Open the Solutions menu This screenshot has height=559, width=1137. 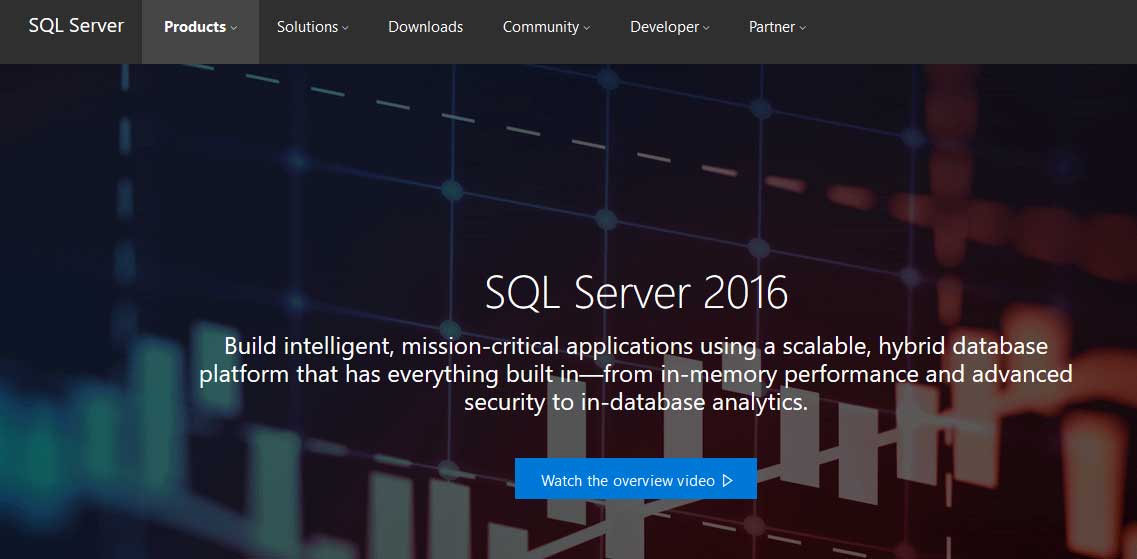(x=307, y=27)
